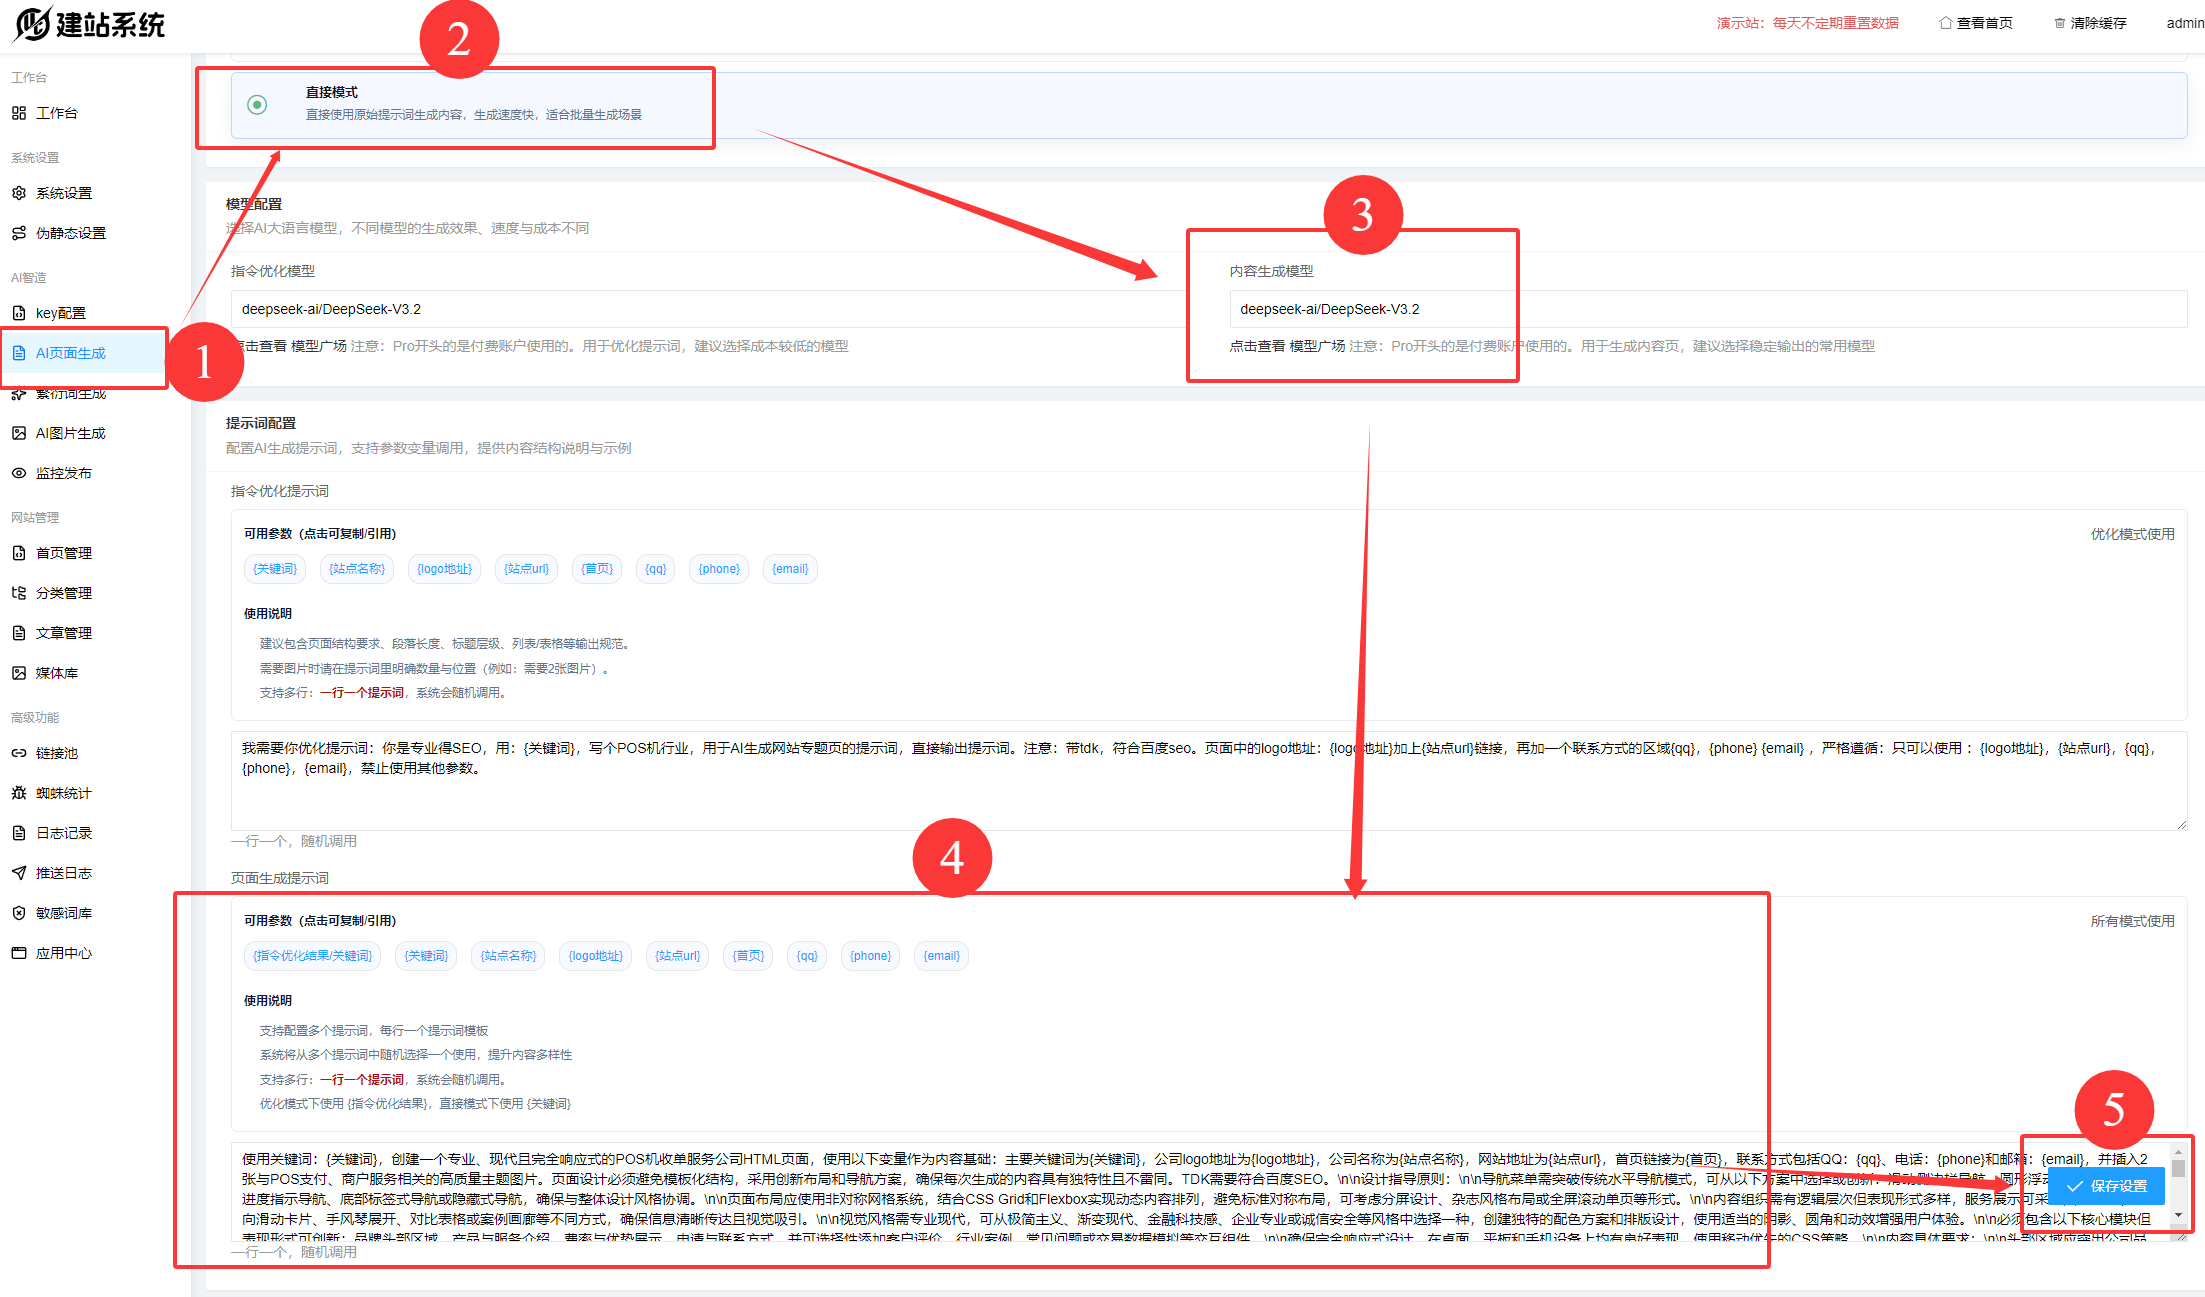The width and height of the screenshot is (2205, 1297).
Task: Open the 敏感词库 shield icon item
Action: 19,913
